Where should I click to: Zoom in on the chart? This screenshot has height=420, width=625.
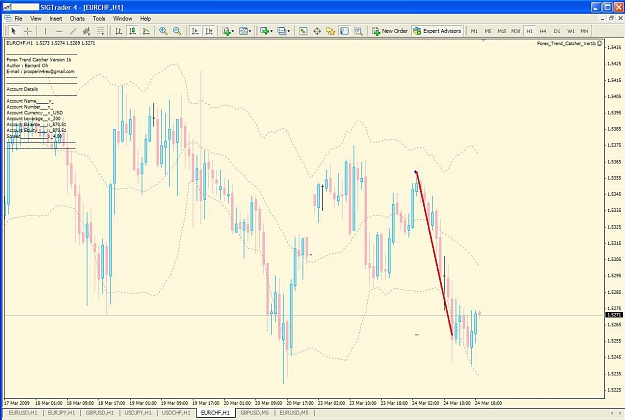(x=163, y=31)
